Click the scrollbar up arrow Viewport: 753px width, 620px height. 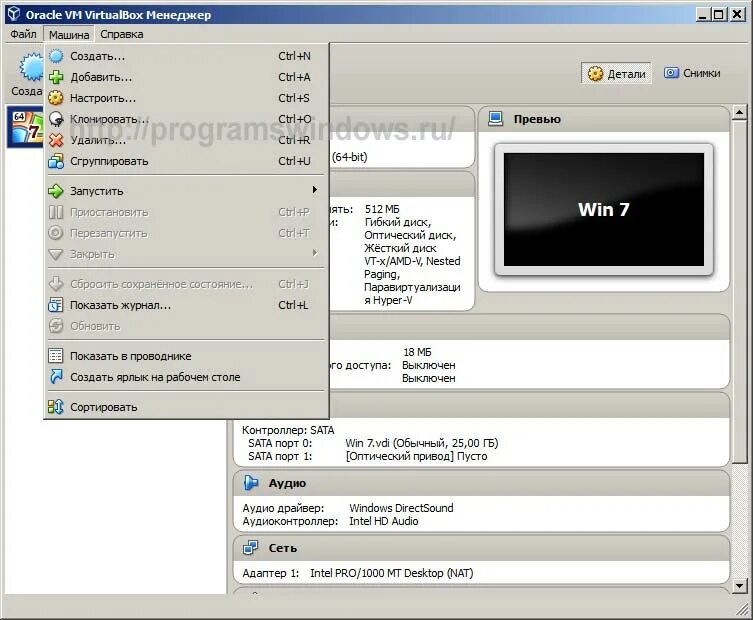point(739,113)
